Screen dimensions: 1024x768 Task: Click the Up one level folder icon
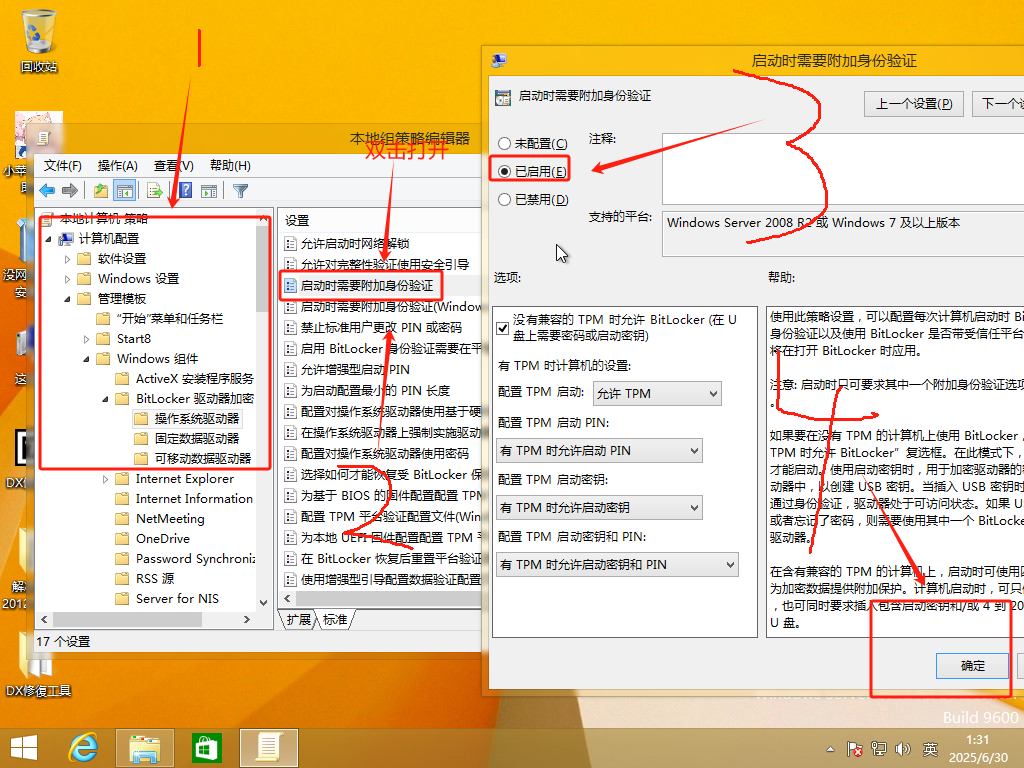[101, 191]
